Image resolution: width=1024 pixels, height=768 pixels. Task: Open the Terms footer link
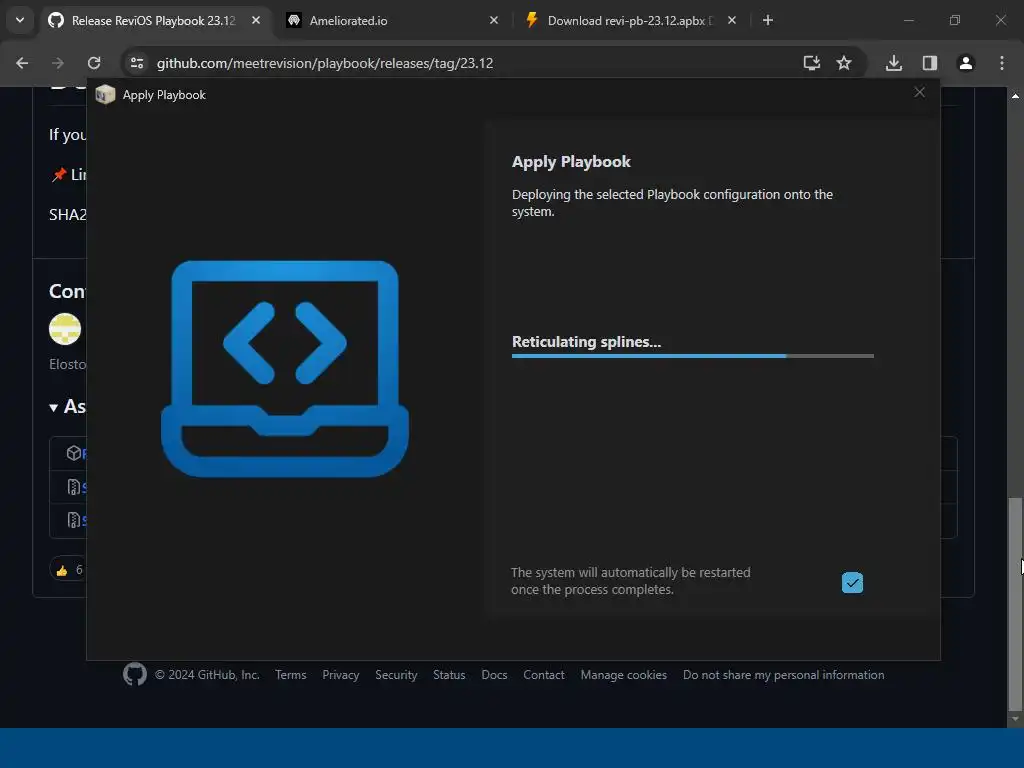pyautogui.click(x=291, y=675)
